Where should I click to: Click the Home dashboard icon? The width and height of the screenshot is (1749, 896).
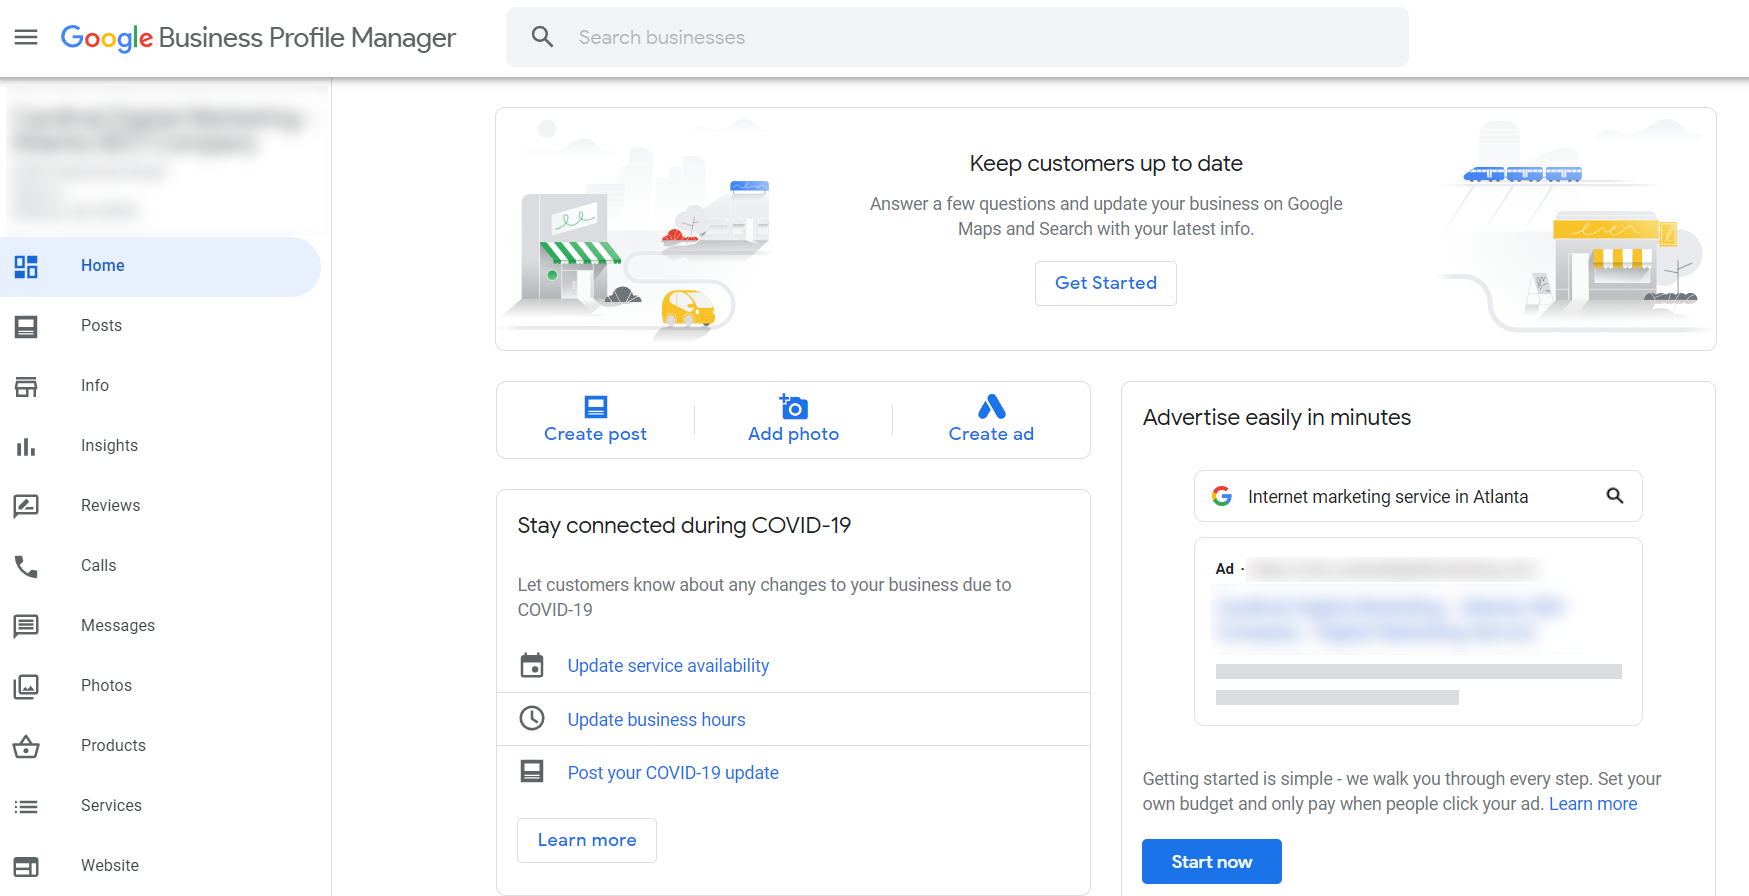click(26, 266)
